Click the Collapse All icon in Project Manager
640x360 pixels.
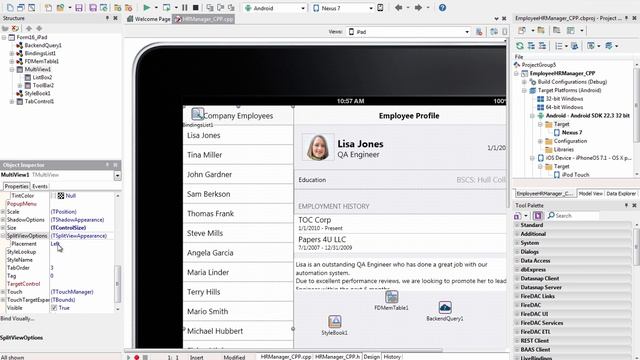click(x=542, y=46)
